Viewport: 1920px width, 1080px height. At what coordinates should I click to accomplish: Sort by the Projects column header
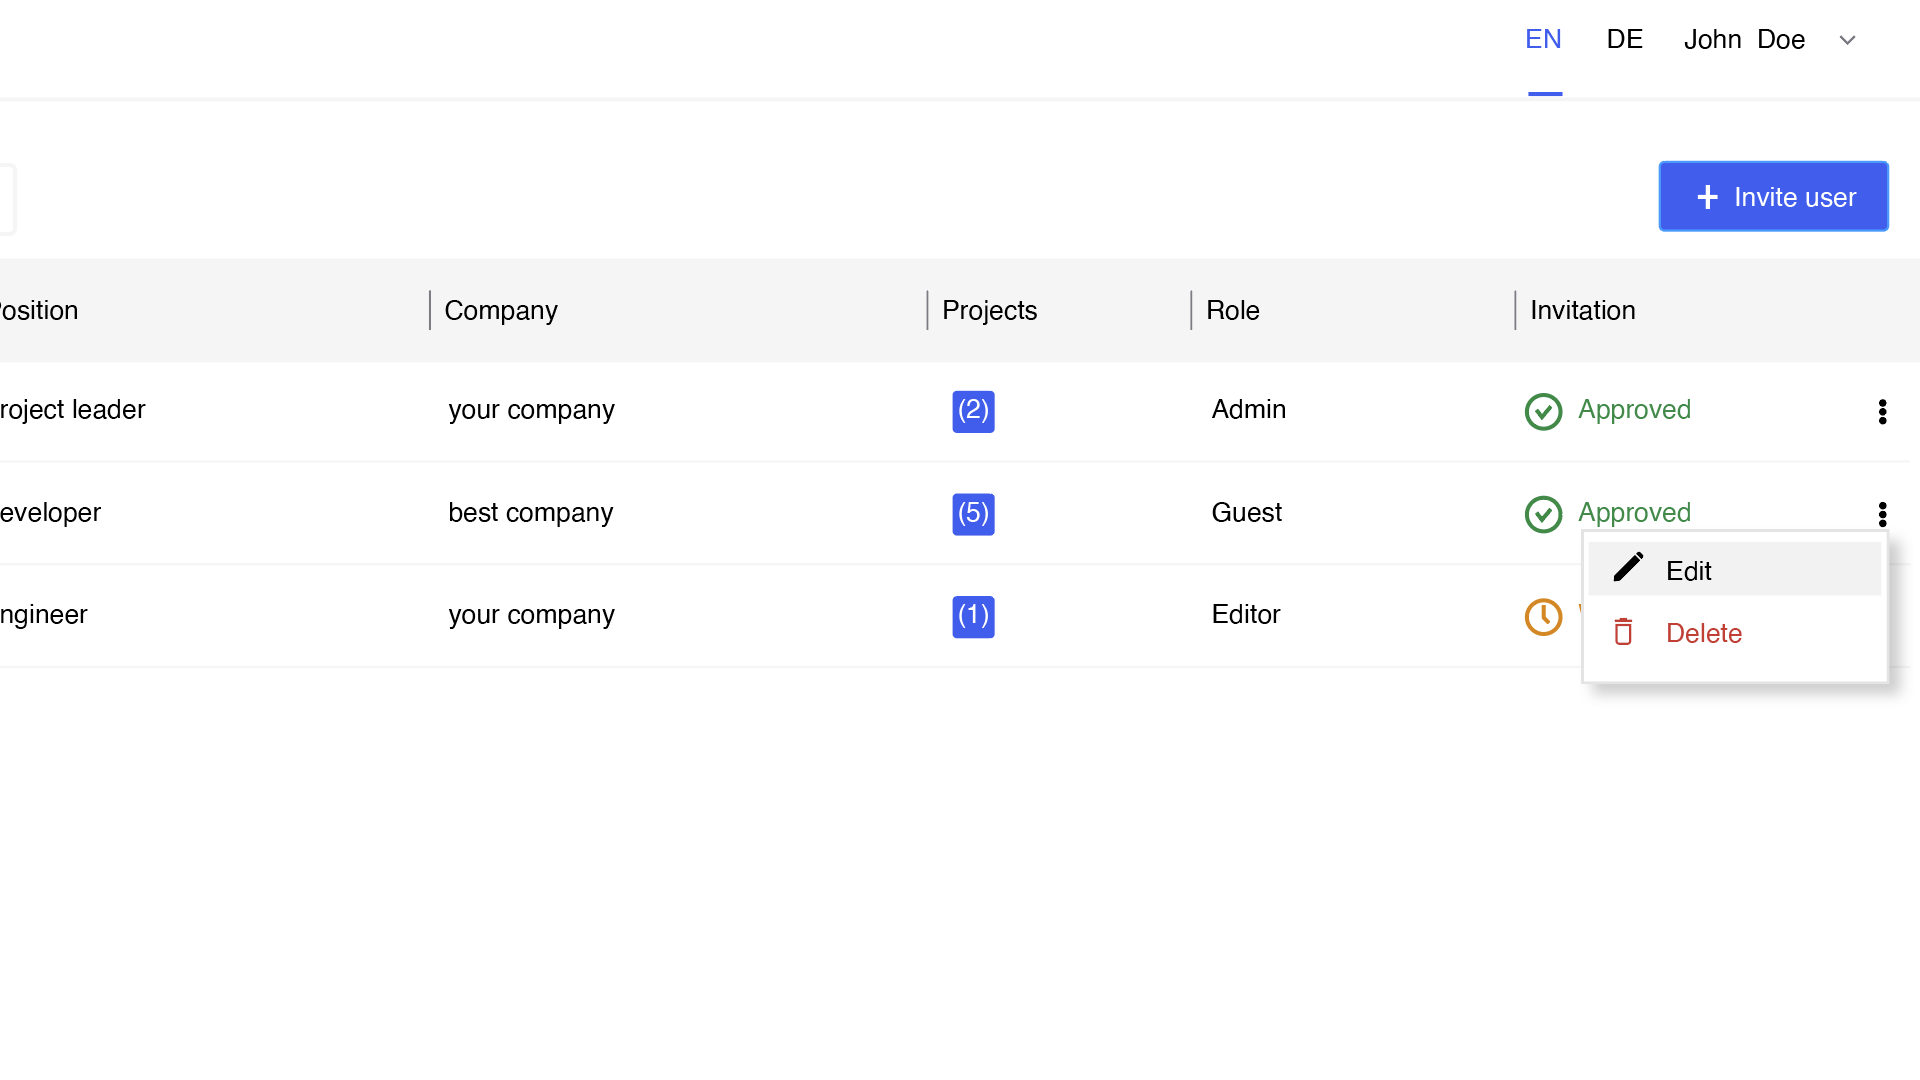(989, 310)
